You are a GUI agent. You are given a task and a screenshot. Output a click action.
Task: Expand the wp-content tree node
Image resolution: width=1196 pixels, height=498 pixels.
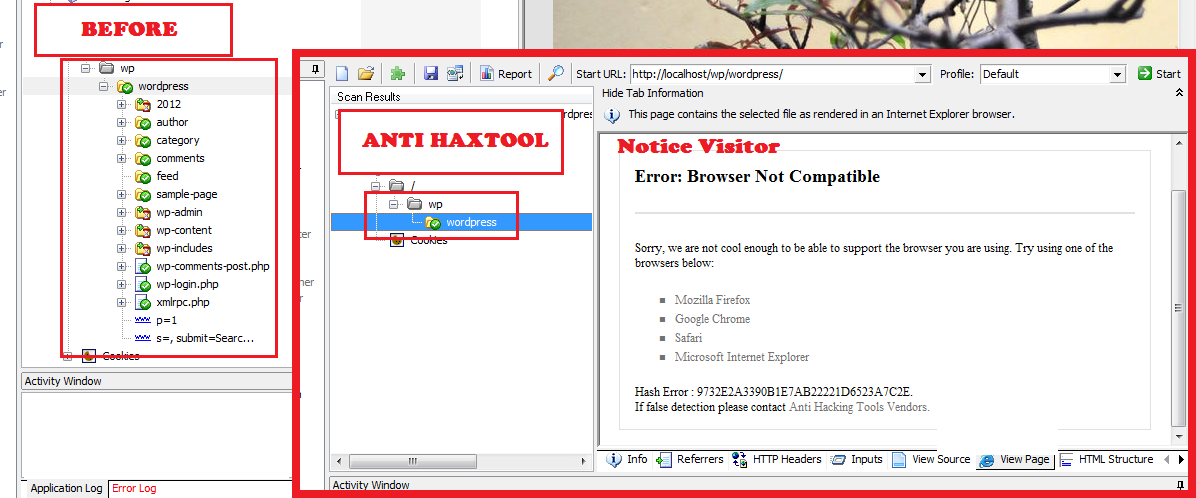(x=121, y=230)
